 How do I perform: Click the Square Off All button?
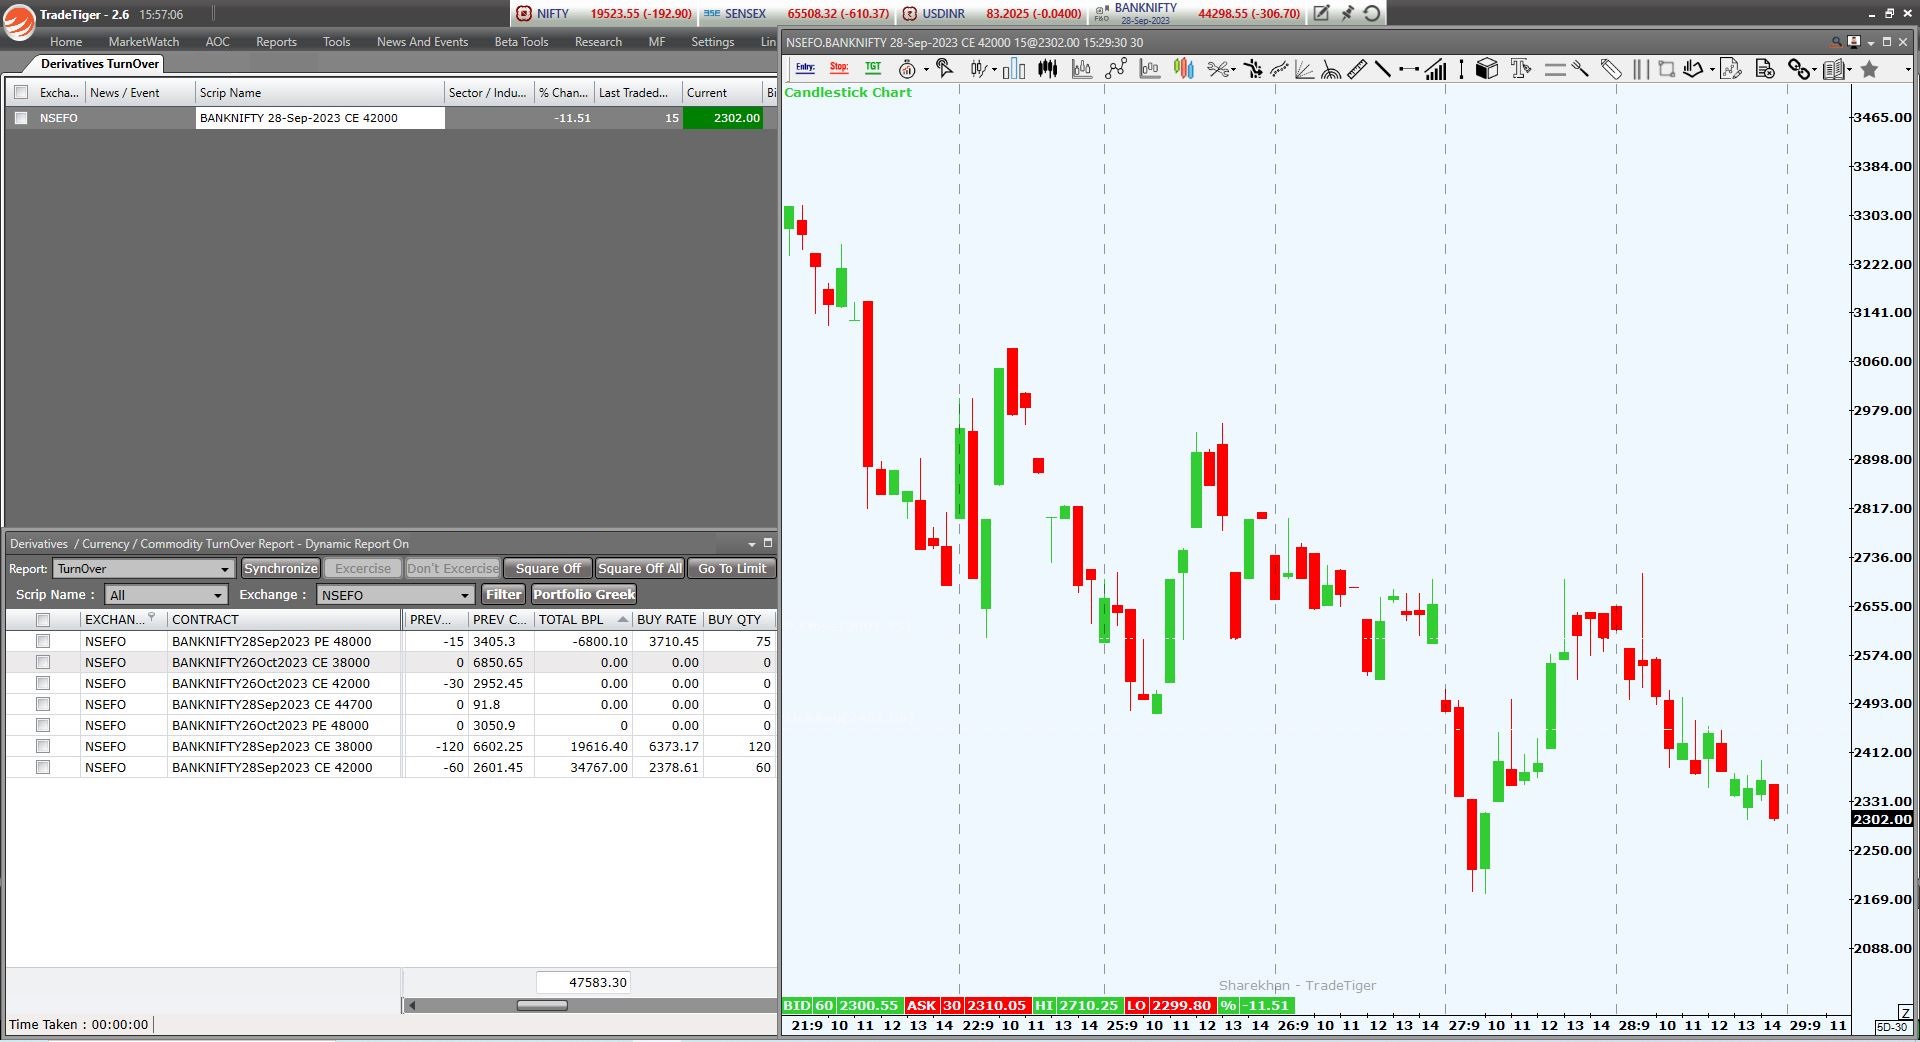(640, 569)
